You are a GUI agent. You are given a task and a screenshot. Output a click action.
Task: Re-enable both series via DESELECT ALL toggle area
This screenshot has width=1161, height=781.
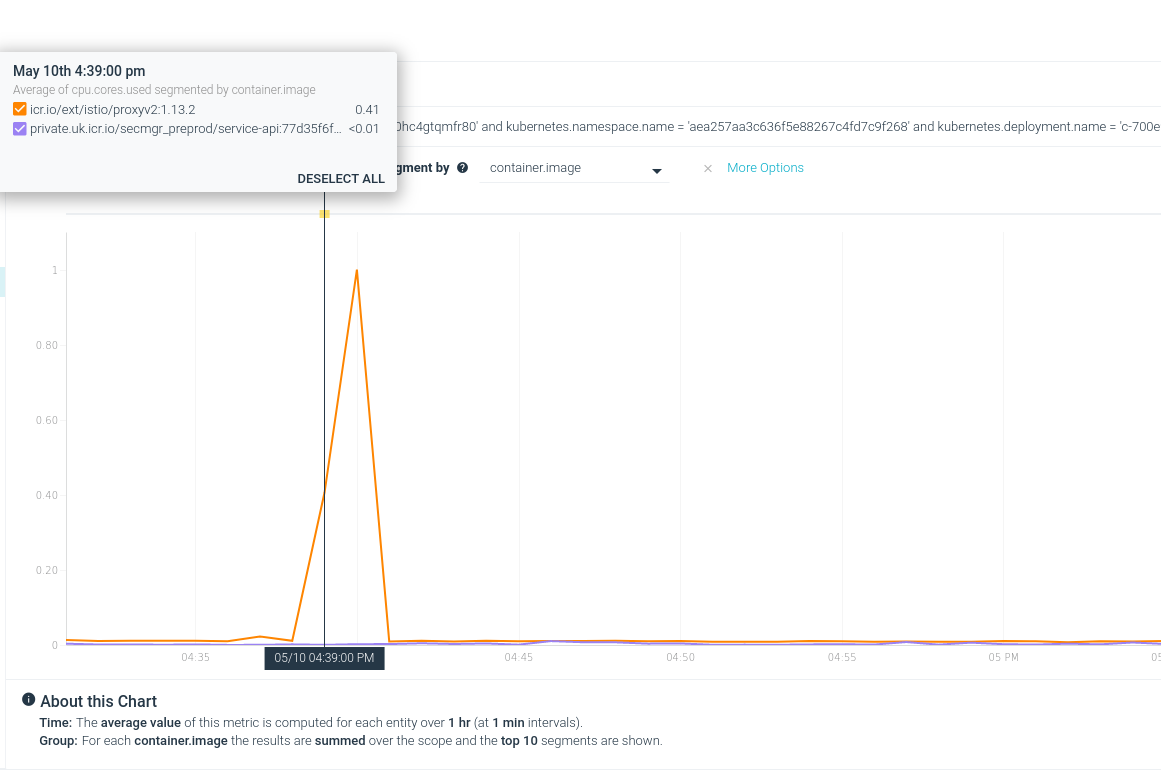pyautogui.click(x=341, y=178)
